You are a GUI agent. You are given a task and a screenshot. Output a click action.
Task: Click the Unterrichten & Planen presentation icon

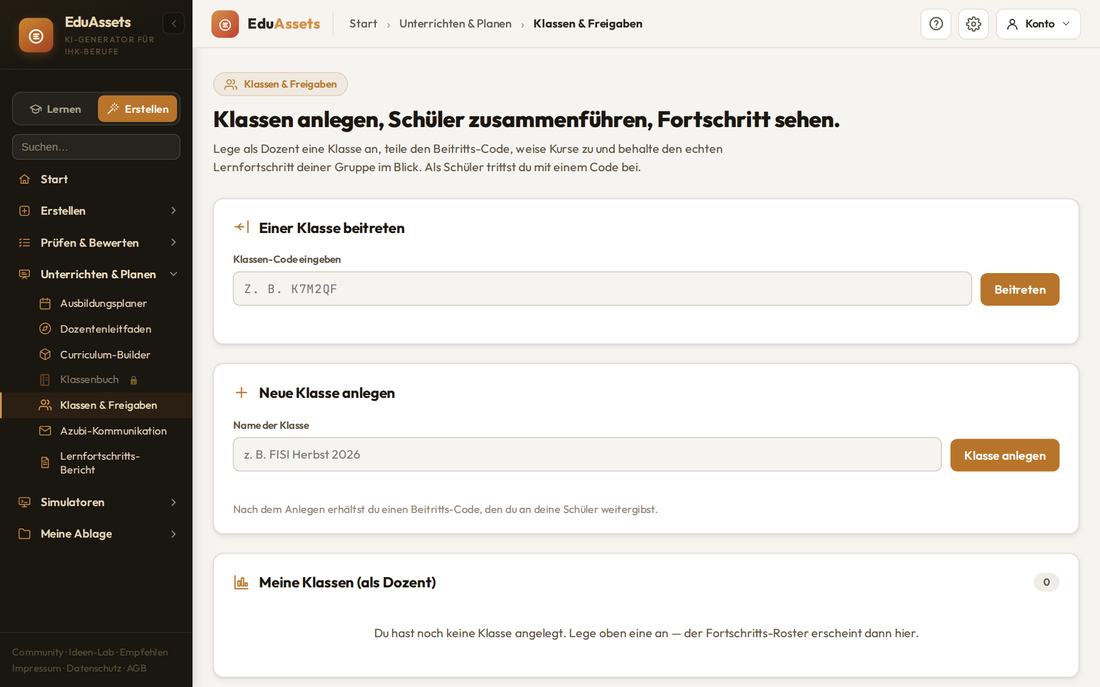[25, 274]
